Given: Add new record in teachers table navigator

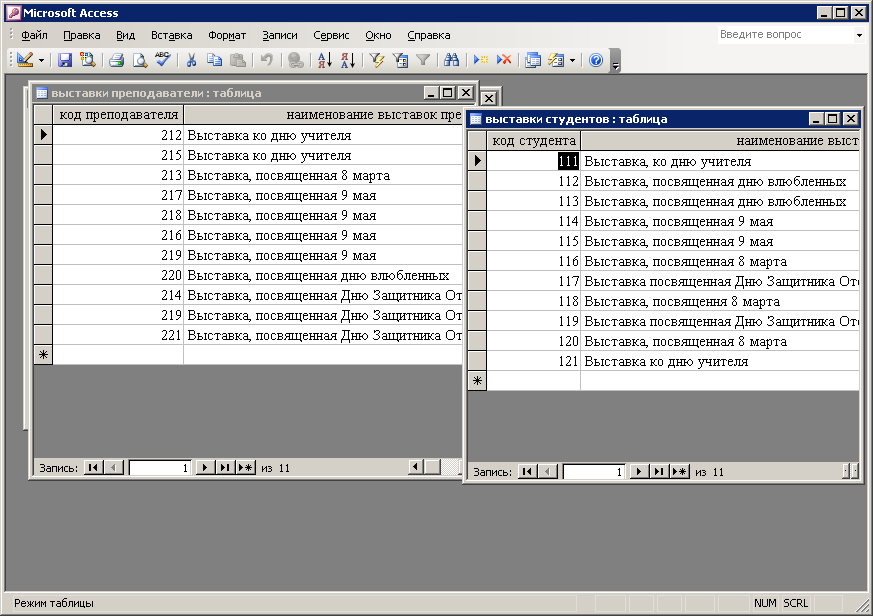Looking at the screenshot, I should point(245,468).
